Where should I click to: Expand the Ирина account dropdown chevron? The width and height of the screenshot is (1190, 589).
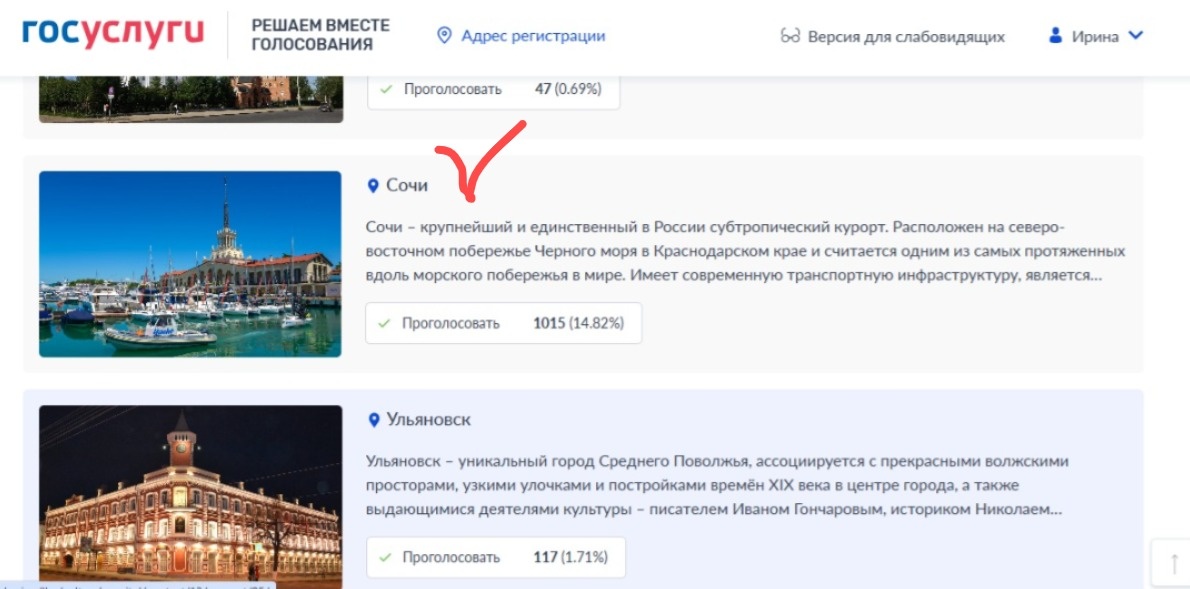click(x=1135, y=35)
